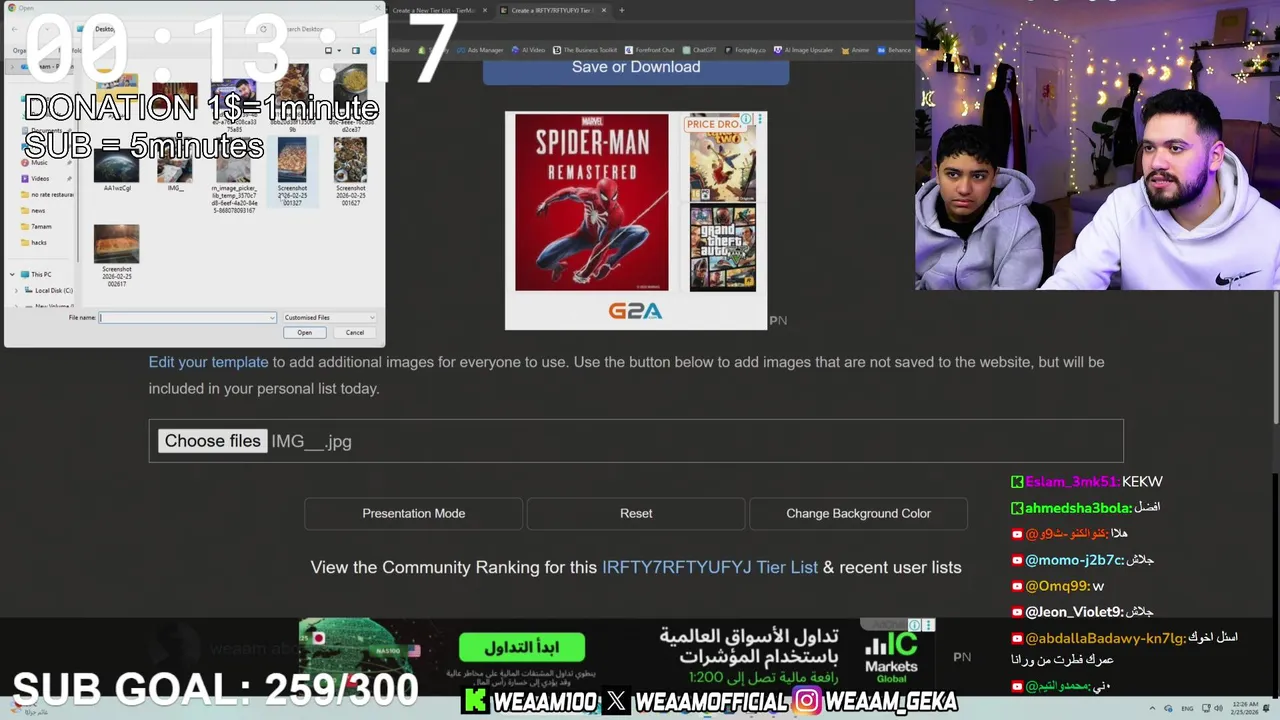Viewport: 1280px width, 720px height.
Task: Open the Customised Files type dropdown
Action: (329, 318)
